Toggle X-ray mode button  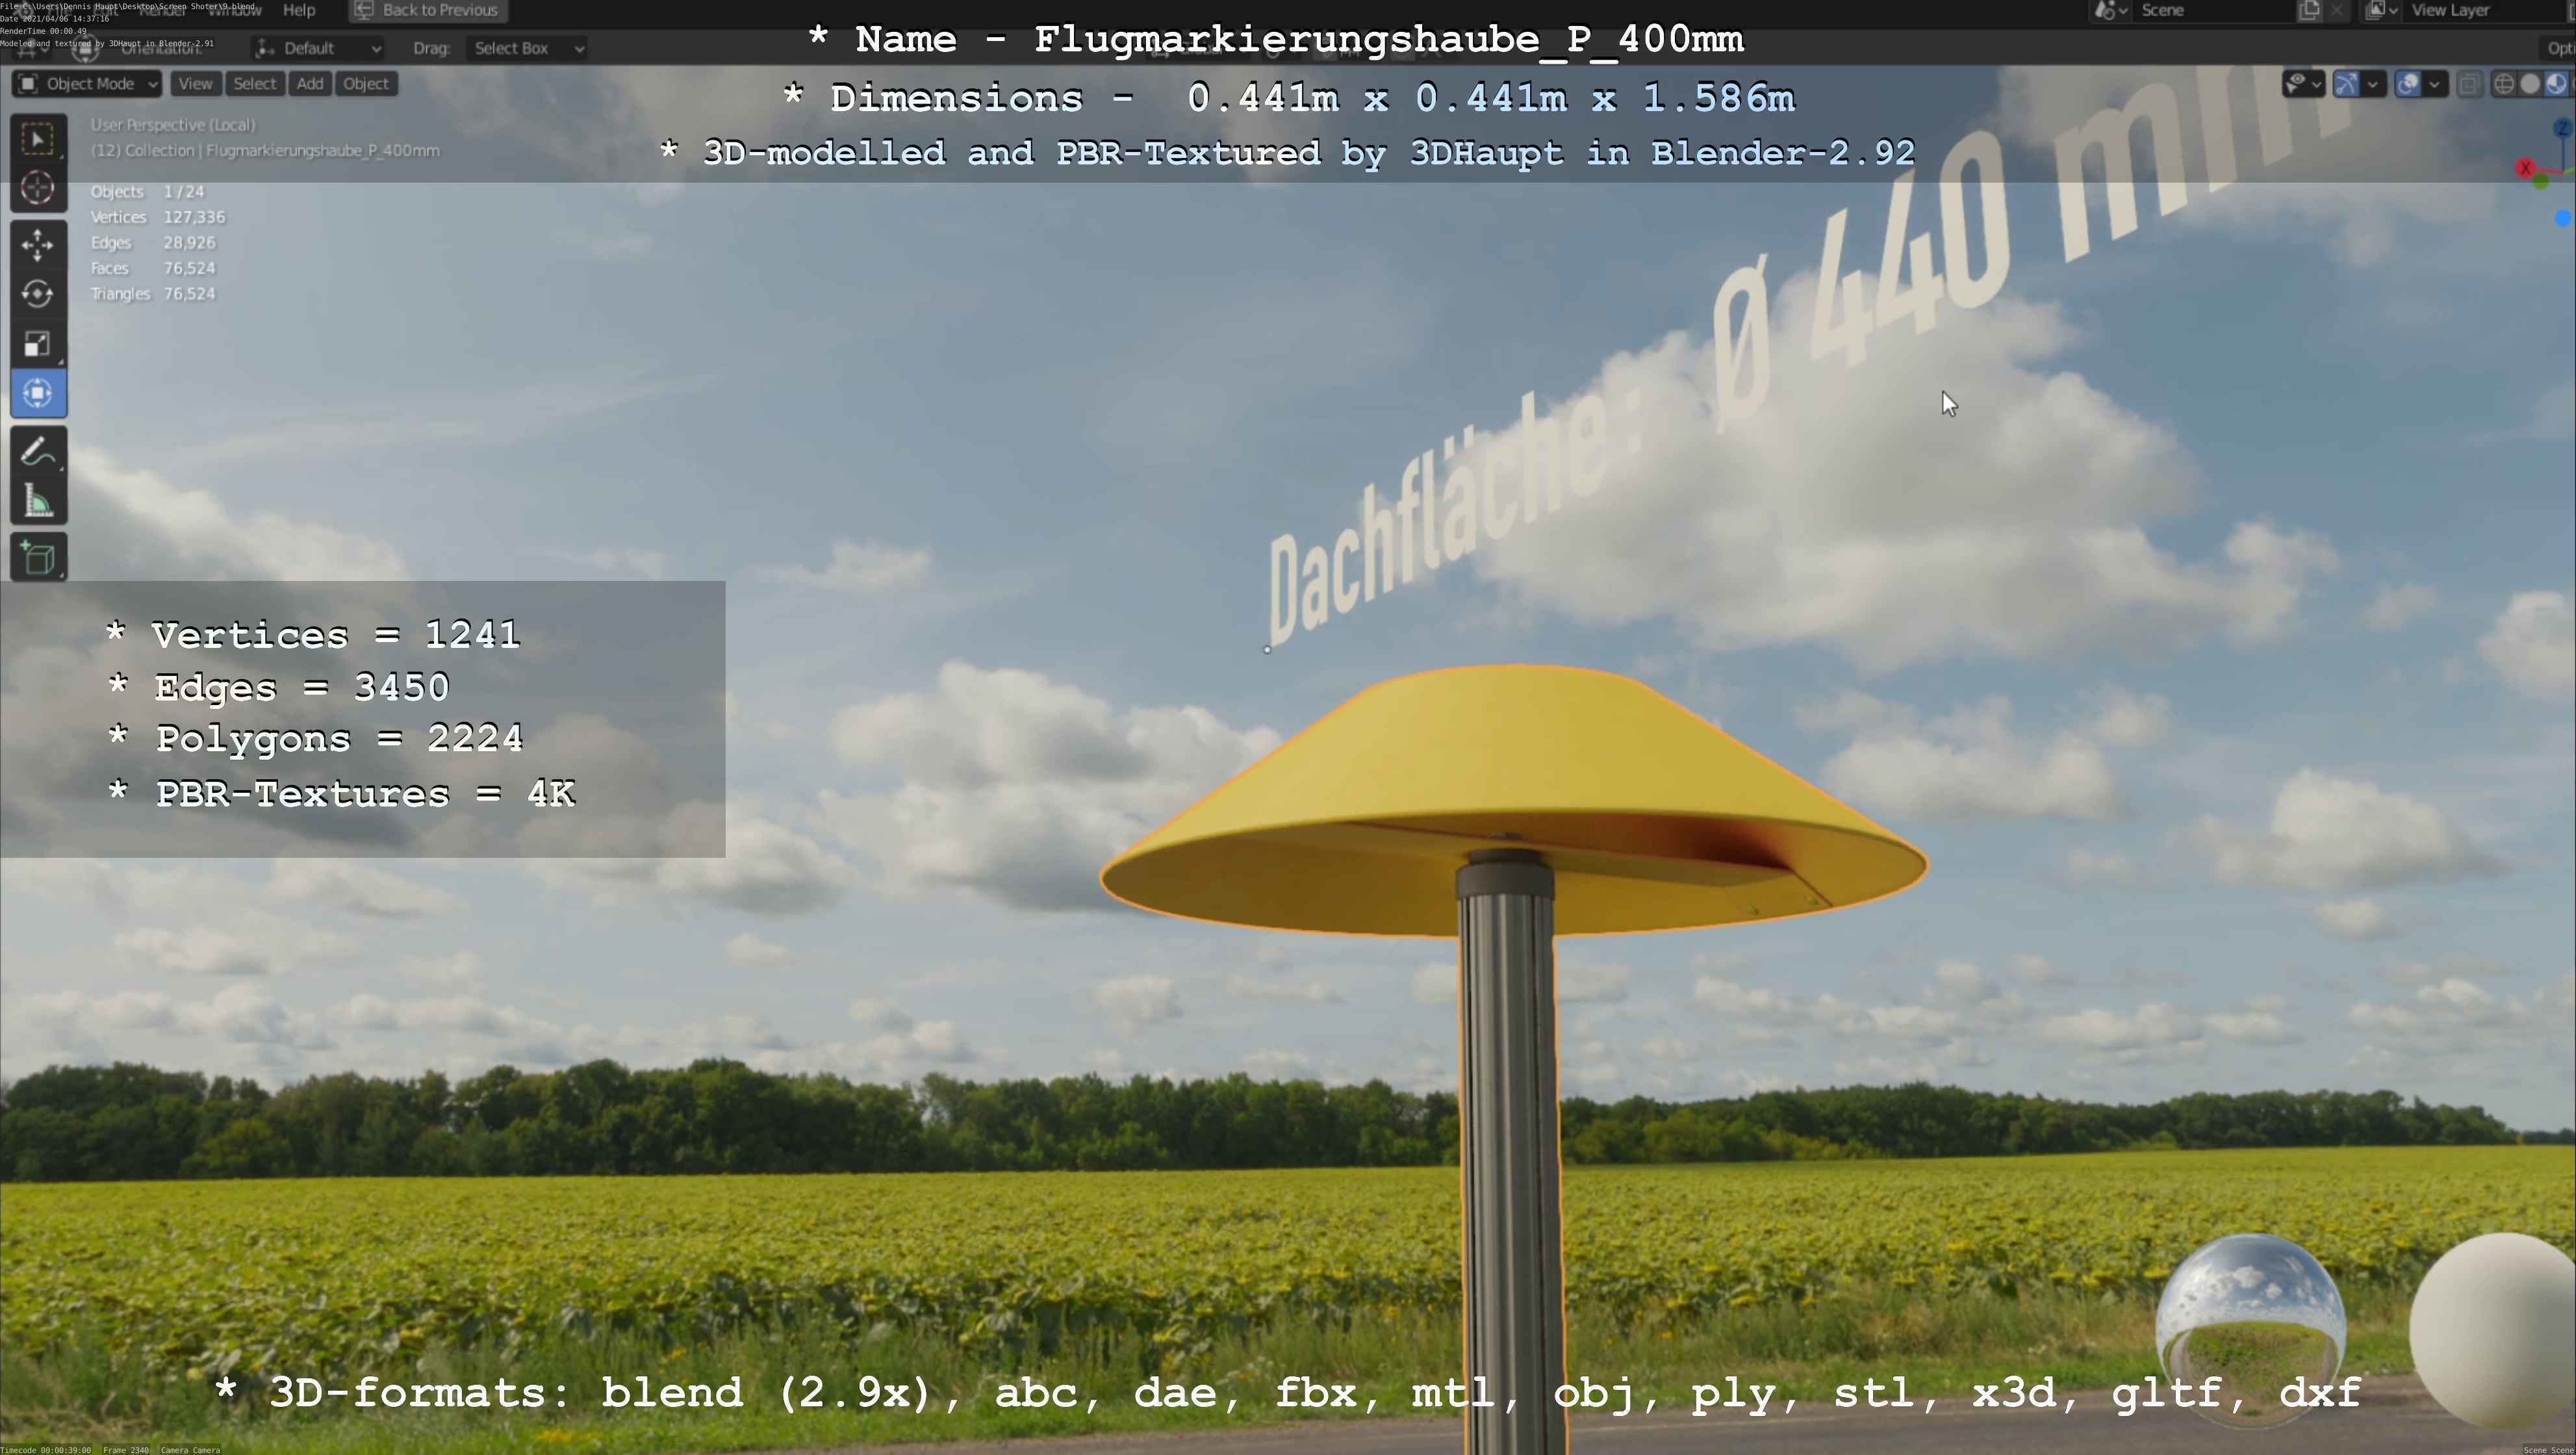pyautogui.click(x=2469, y=84)
